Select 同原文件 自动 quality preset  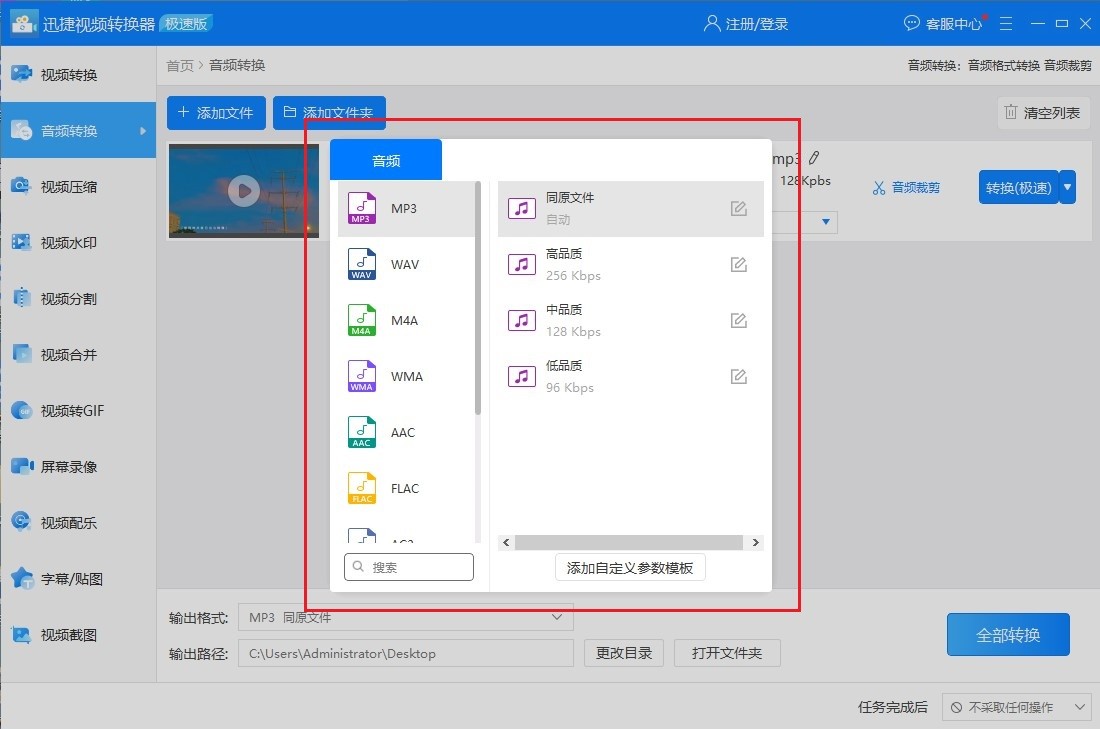point(631,208)
